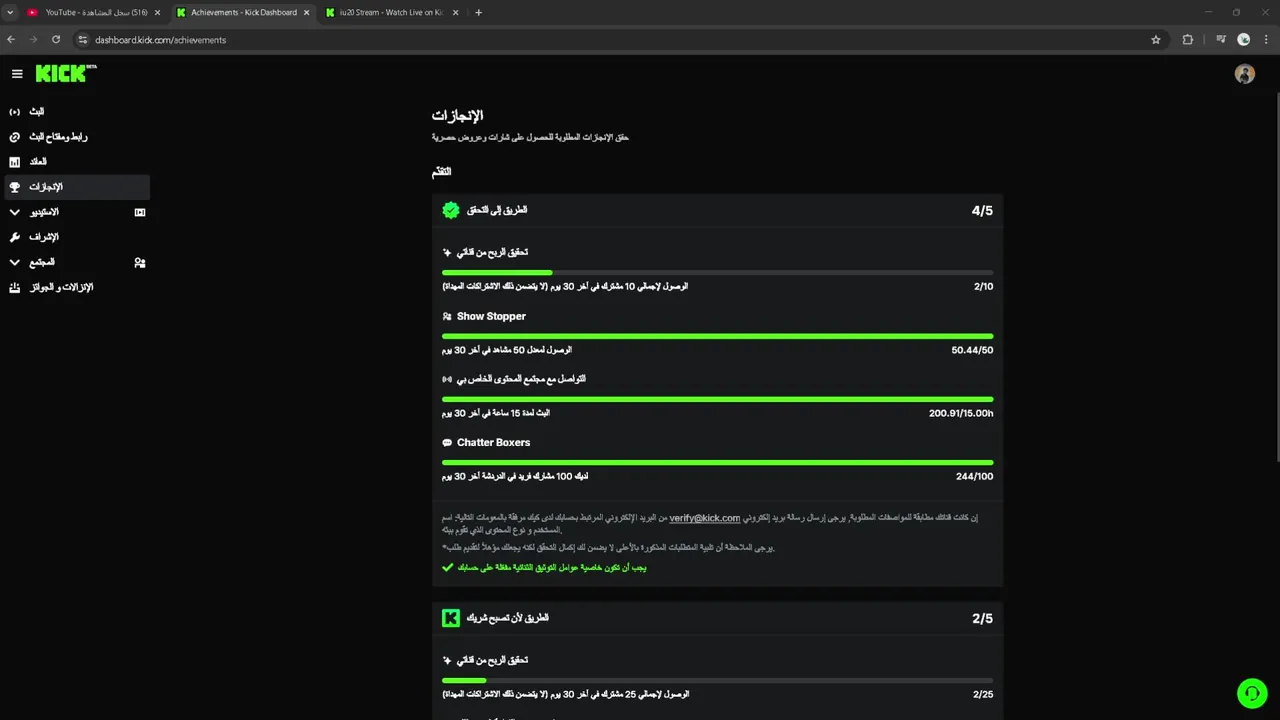The height and width of the screenshot is (720, 1280).
Task: Open a new browser tab
Action: pyautogui.click(x=478, y=13)
